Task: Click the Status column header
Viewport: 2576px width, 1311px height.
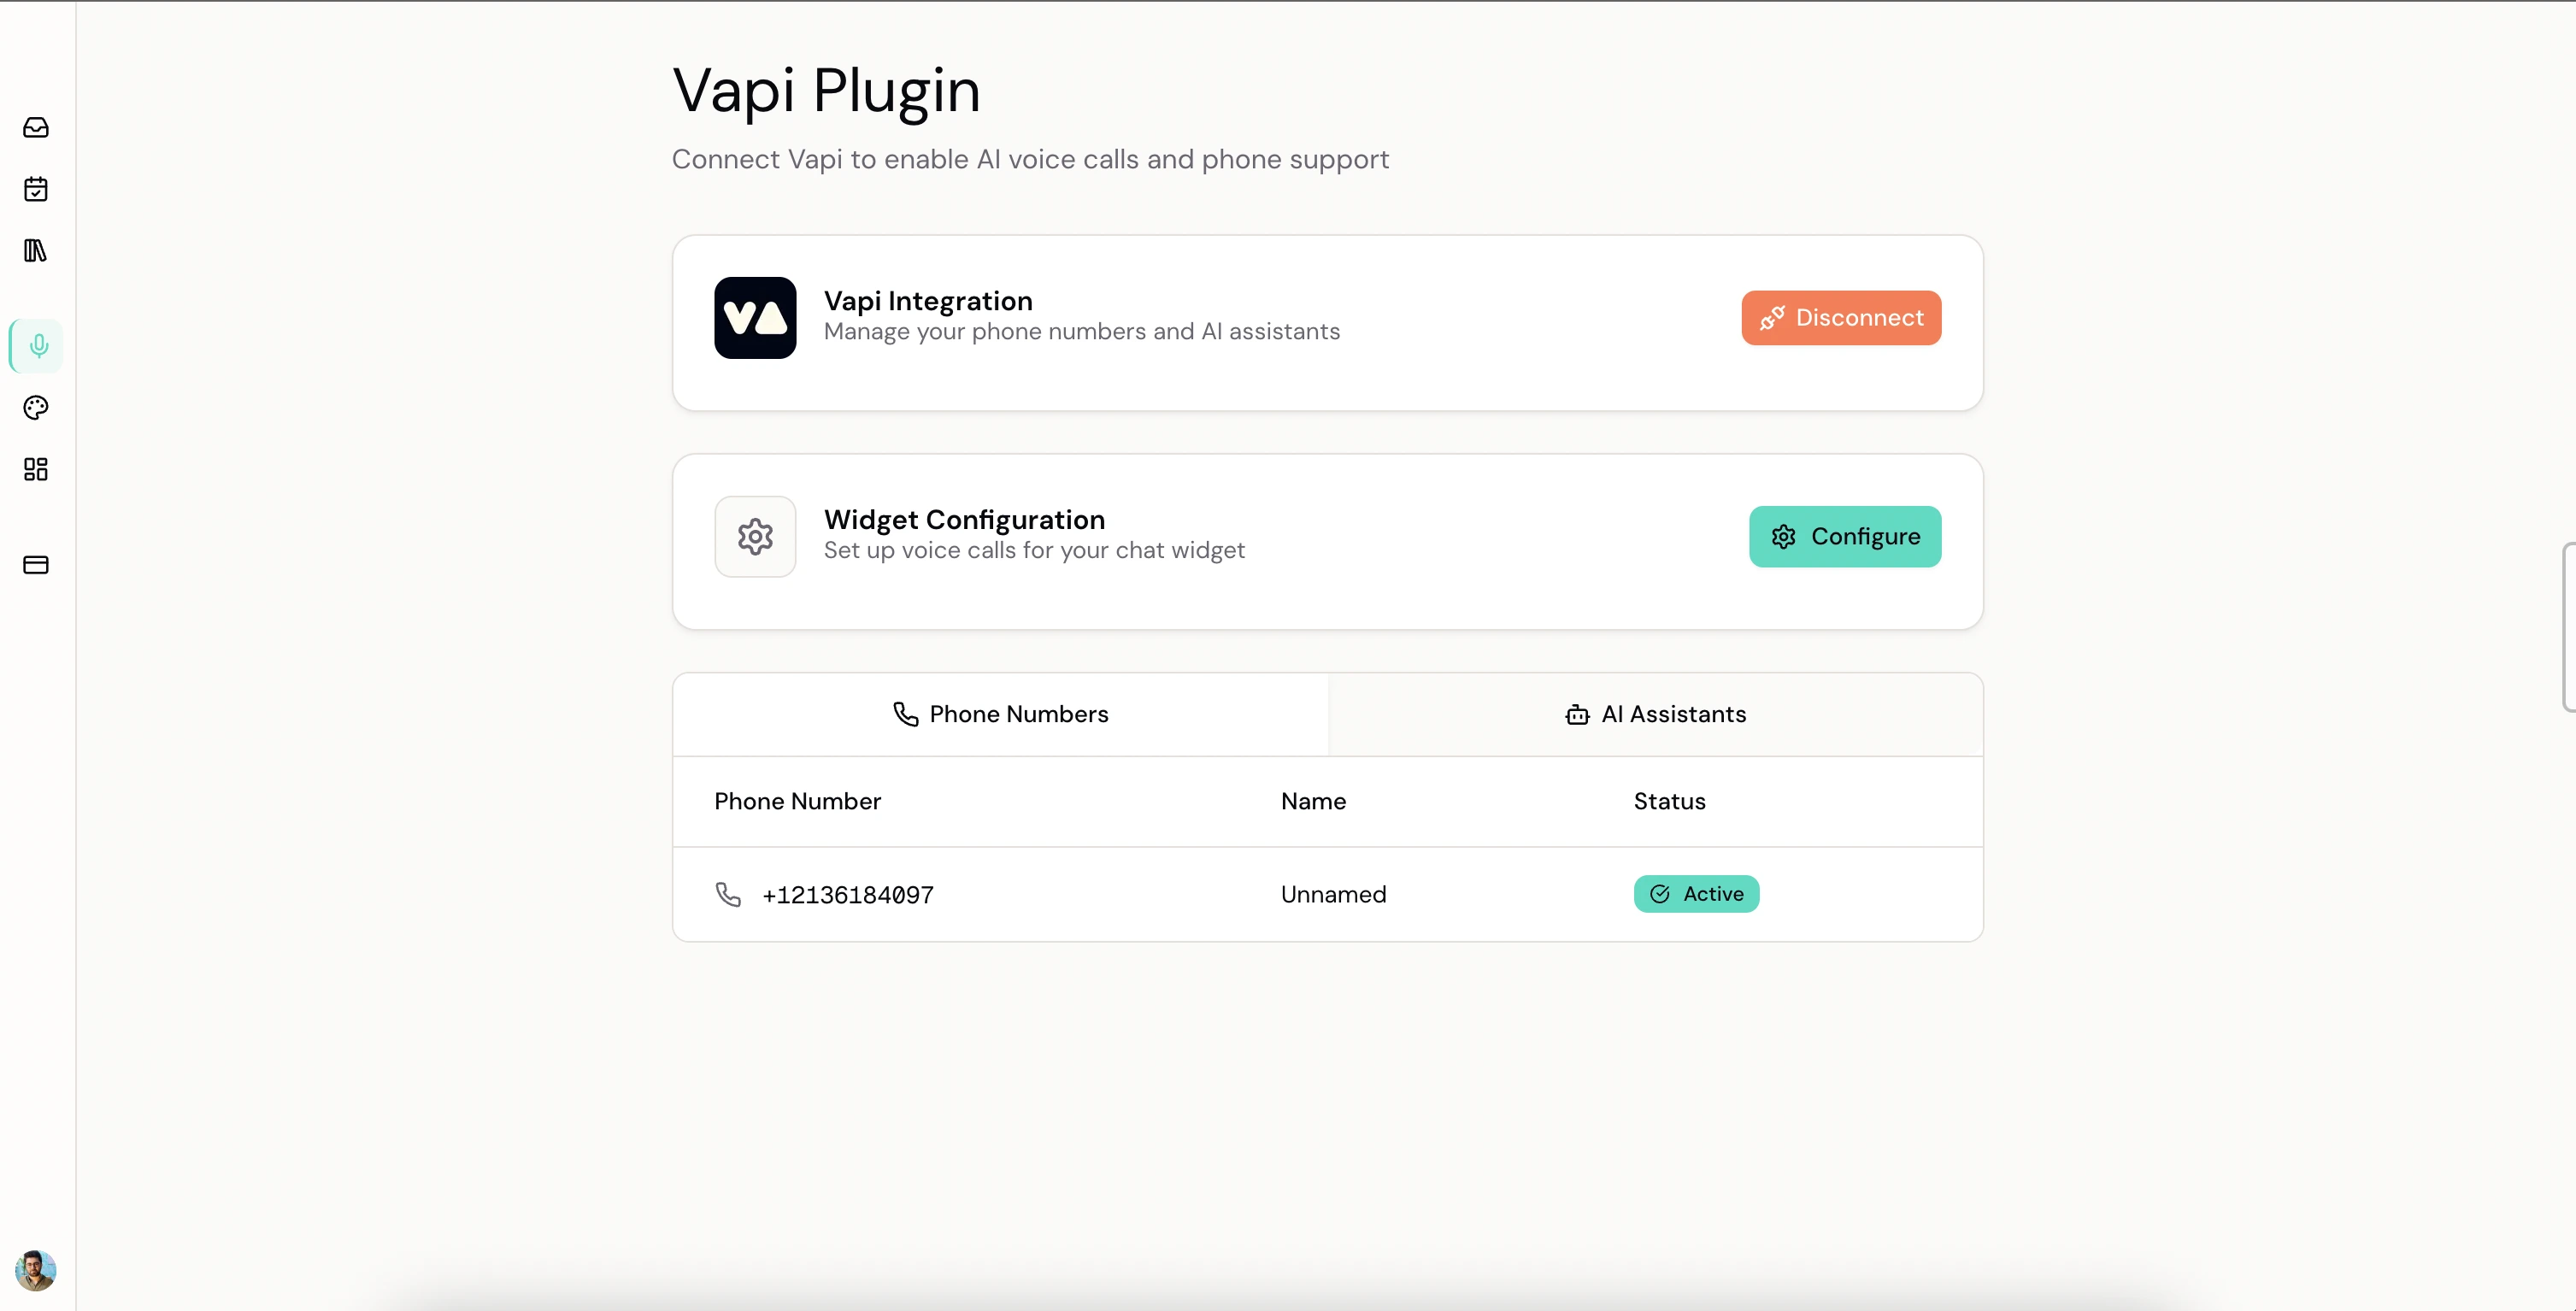Action: point(1669,802)
